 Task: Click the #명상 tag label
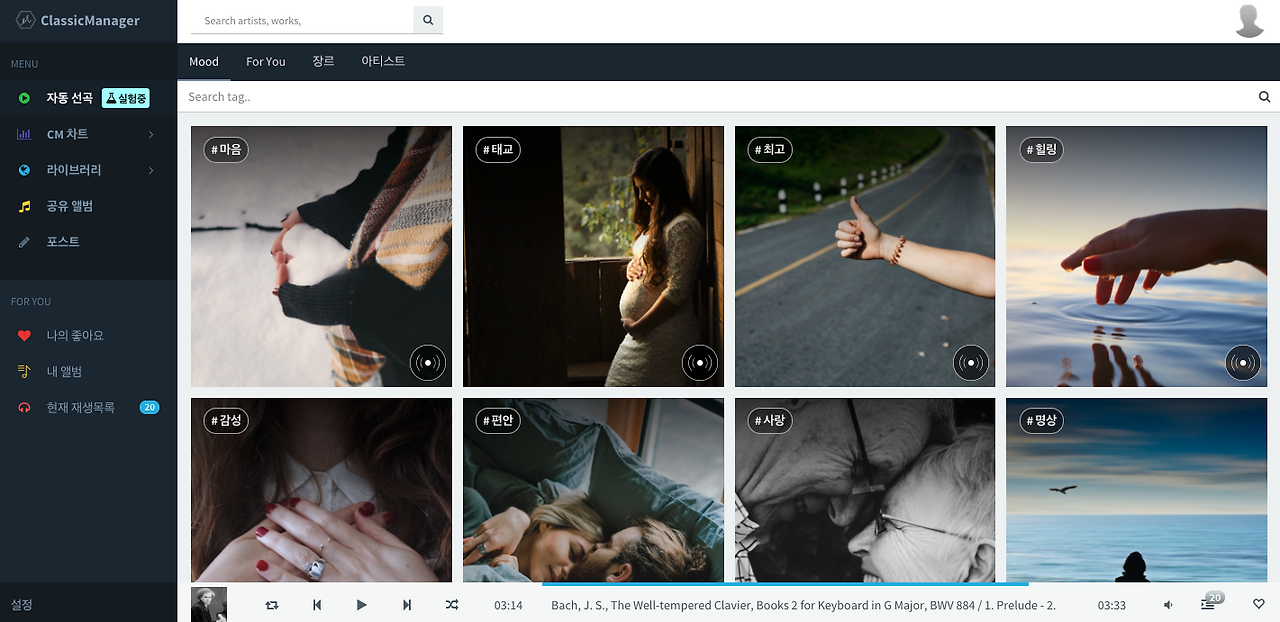pos(1042,421)
